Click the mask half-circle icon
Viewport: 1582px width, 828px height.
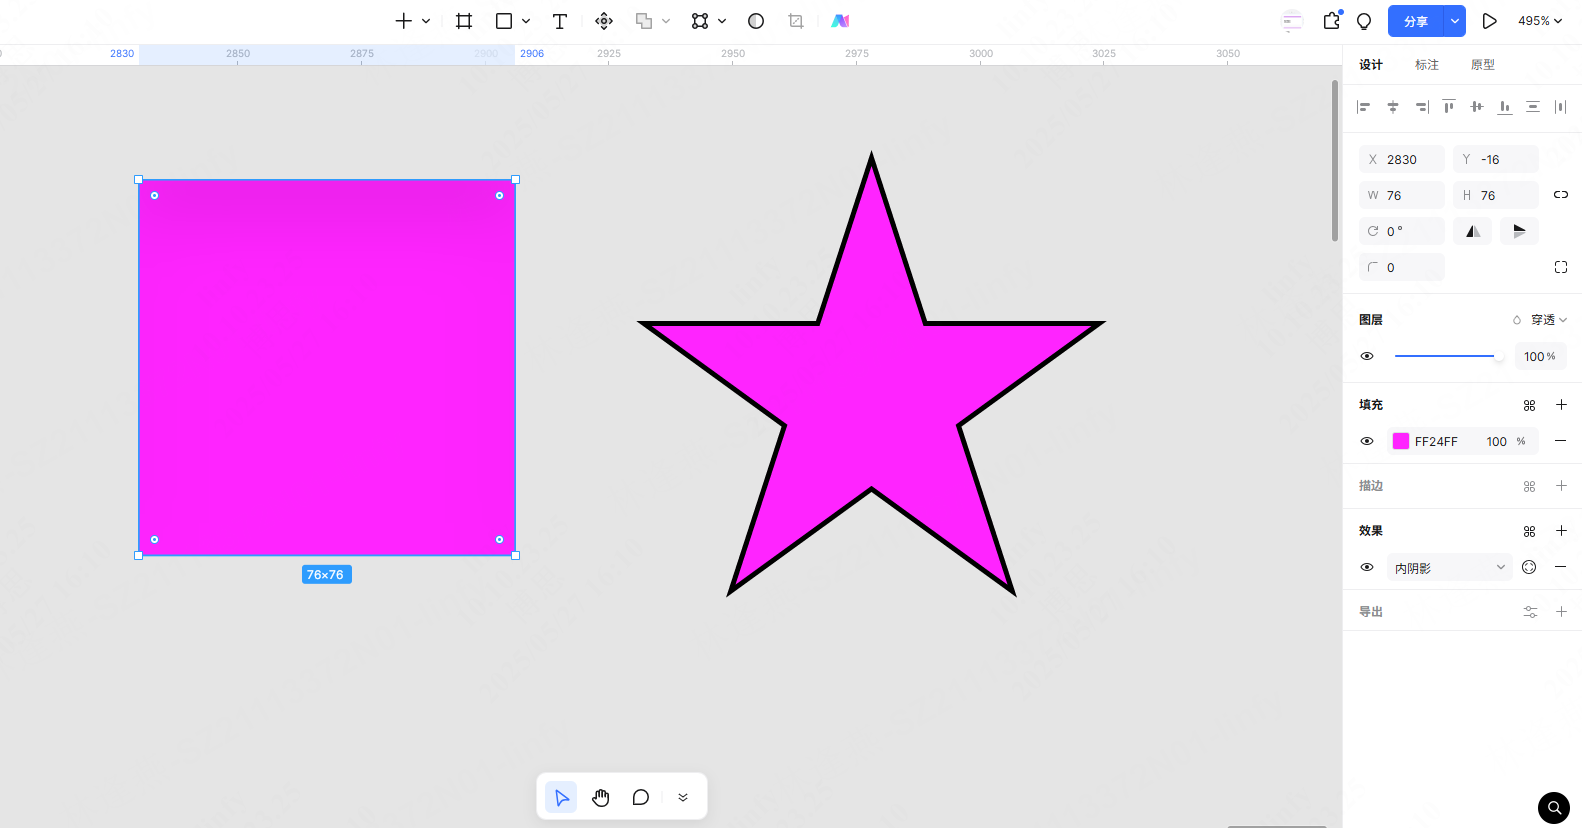coord(756,21)
